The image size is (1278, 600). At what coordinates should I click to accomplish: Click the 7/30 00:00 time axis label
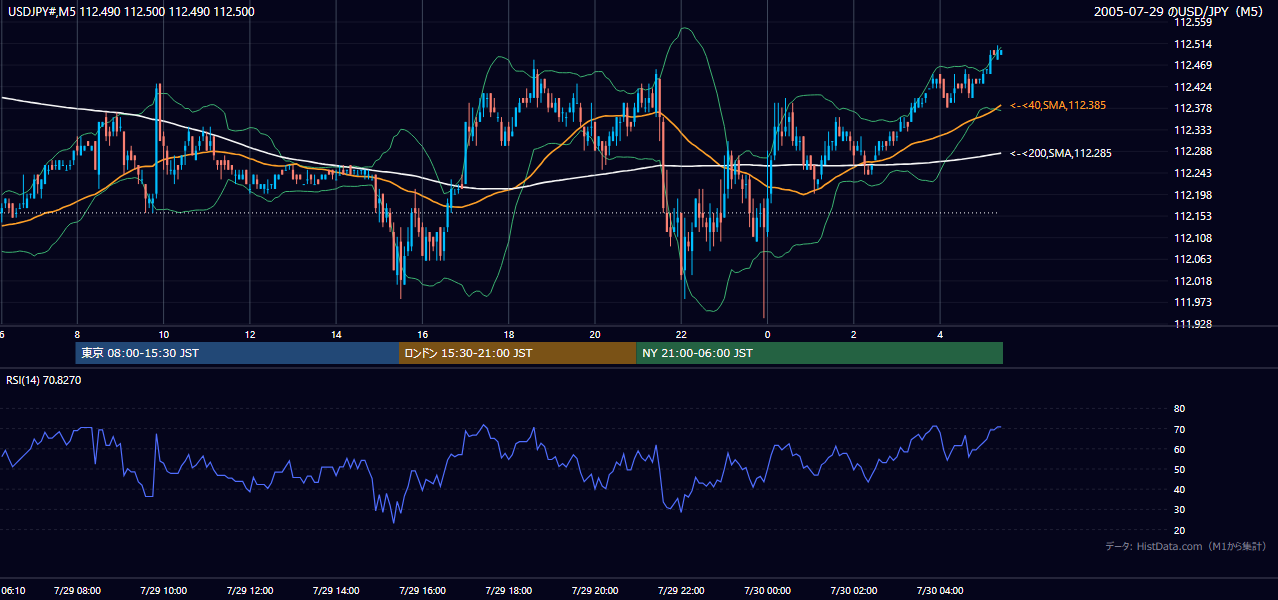(x=768, y=591)
